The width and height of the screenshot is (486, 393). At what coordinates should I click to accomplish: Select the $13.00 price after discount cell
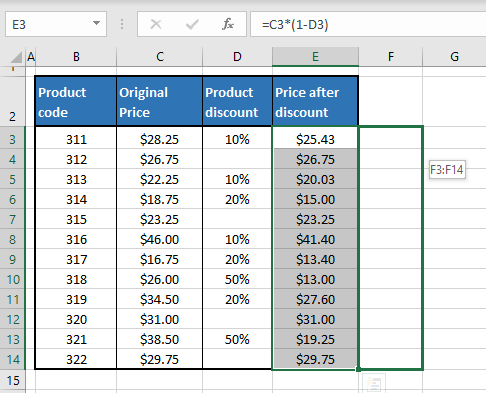click(315, 279)
